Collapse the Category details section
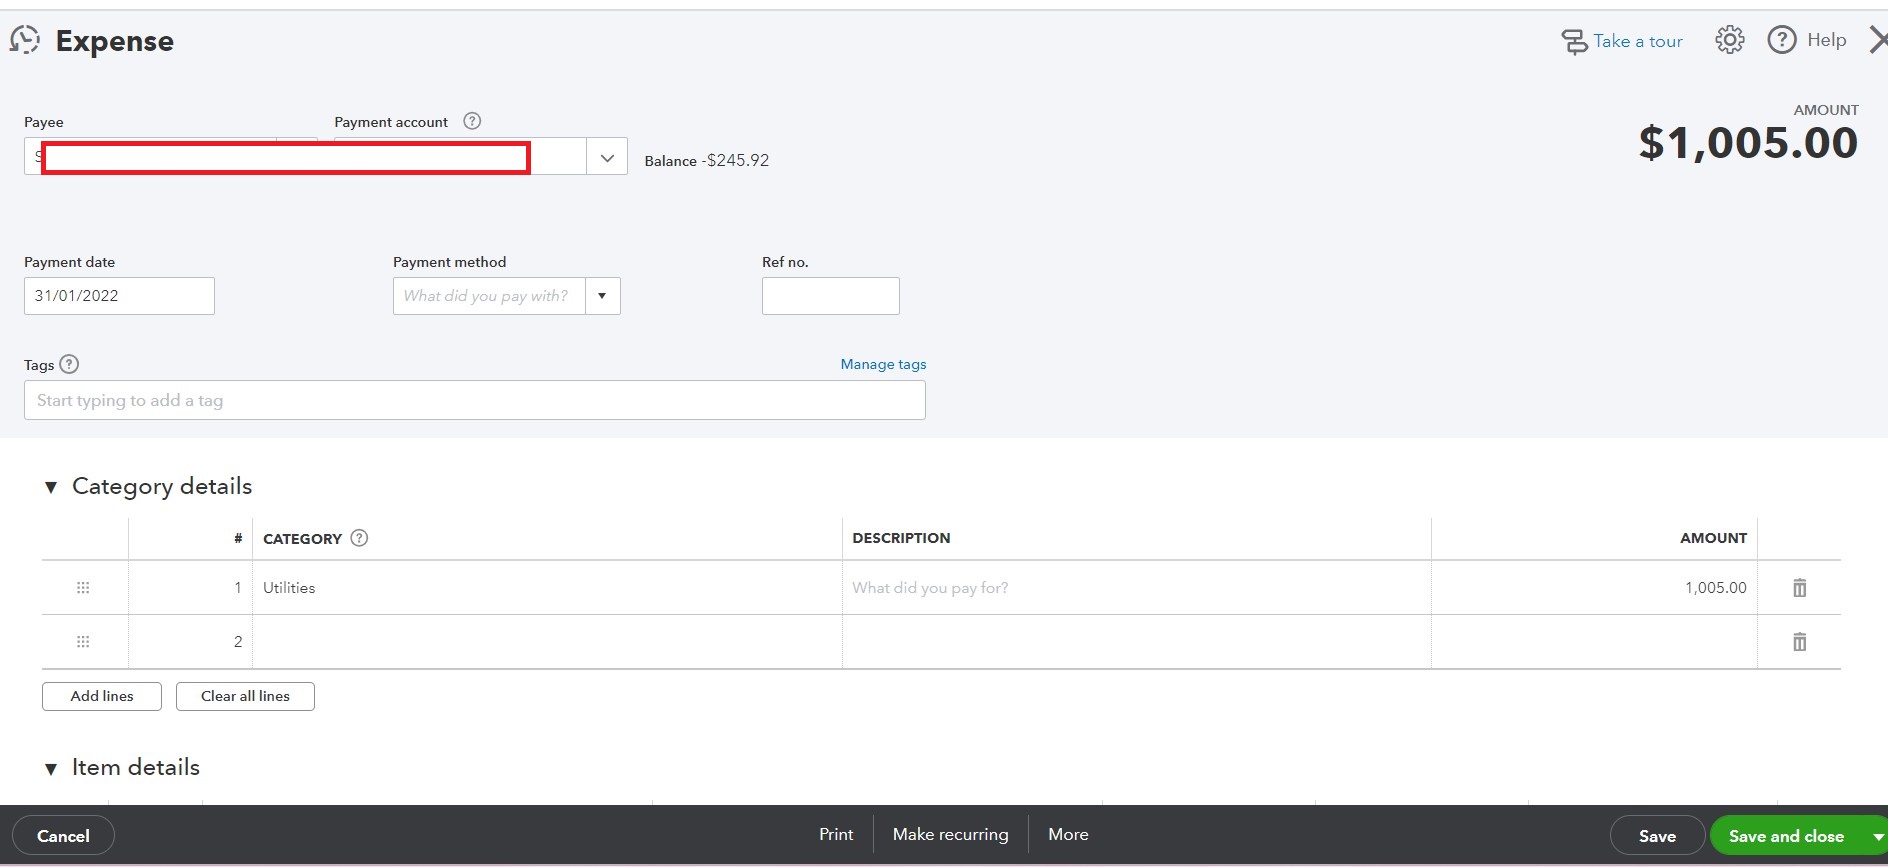Screen dimensions: 1888x867 51,487
